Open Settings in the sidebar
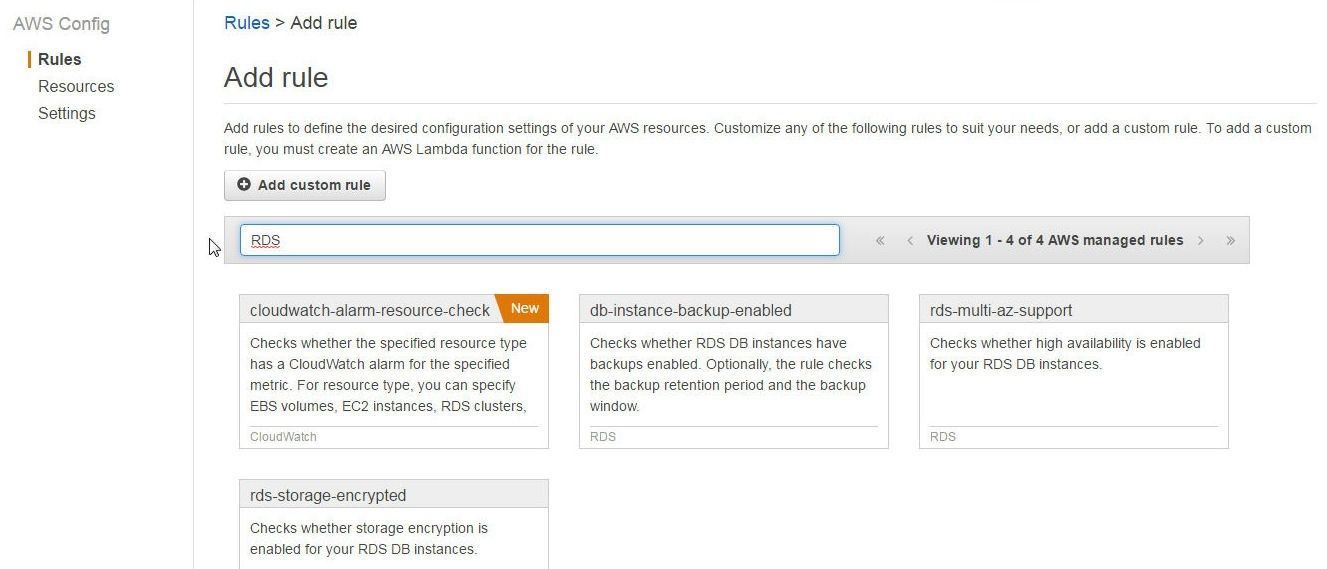Viewport: 1327px width, 569px height. tap(67, 113)
